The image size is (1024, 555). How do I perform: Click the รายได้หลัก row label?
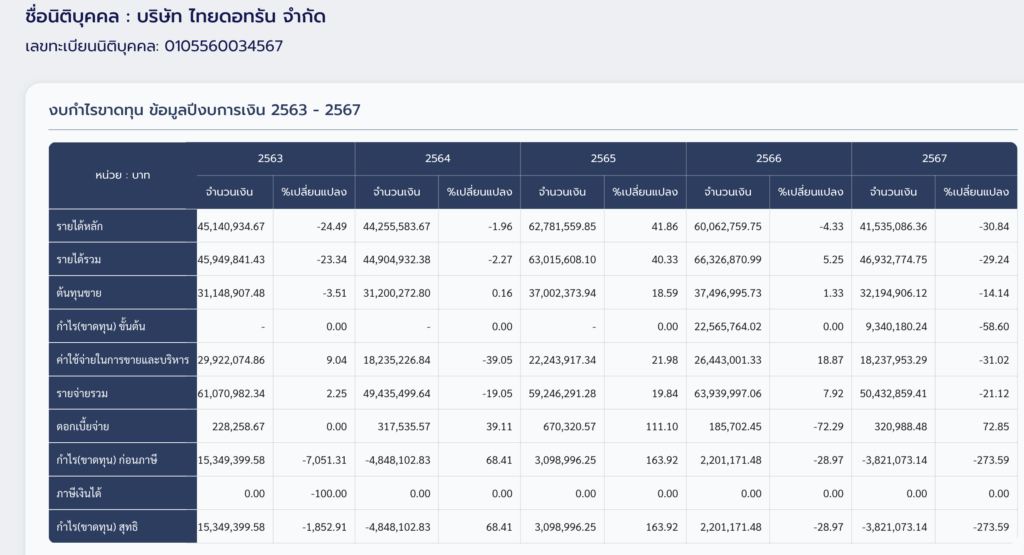pyautogui.click(x=80, y=226)
